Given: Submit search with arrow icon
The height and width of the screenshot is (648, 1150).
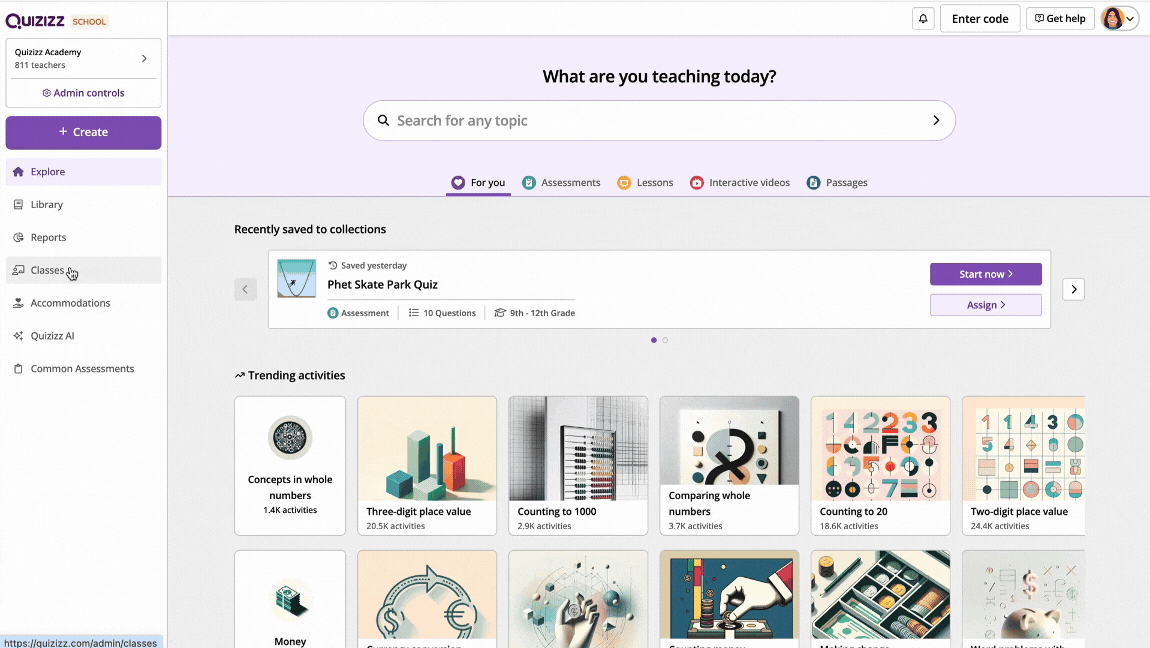Looking at the screenshot, I should (936, 120).
